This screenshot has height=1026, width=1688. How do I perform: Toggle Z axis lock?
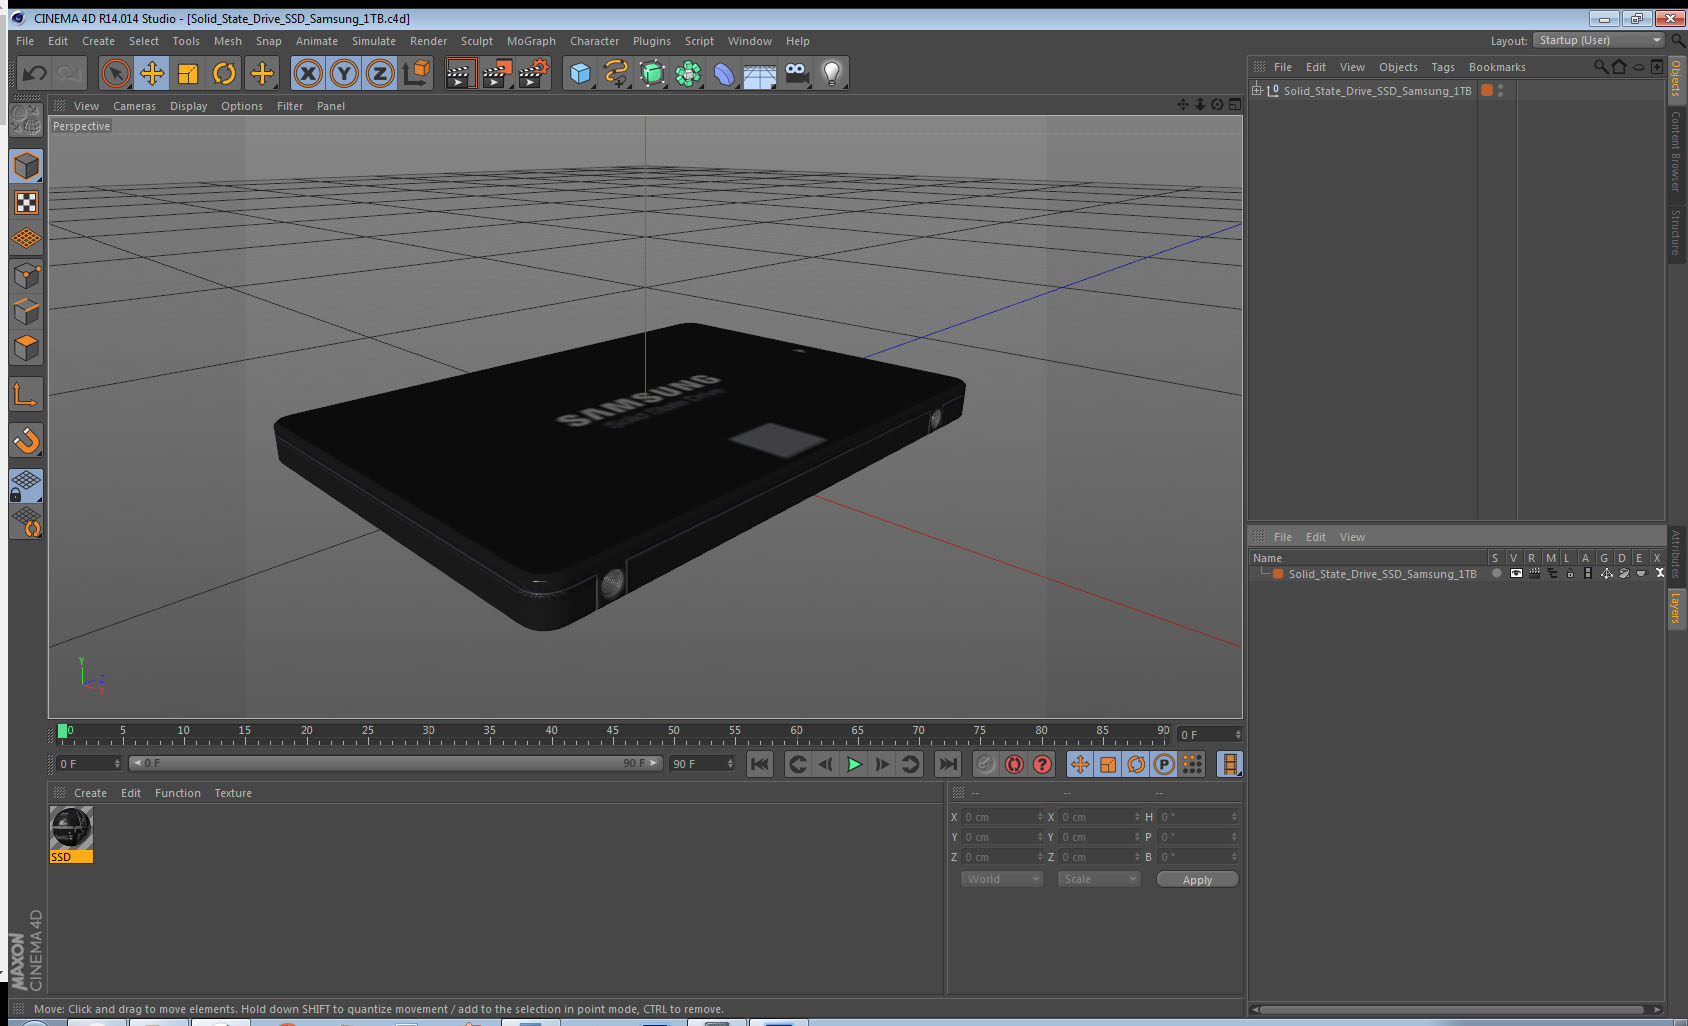[x=380, y=73]
